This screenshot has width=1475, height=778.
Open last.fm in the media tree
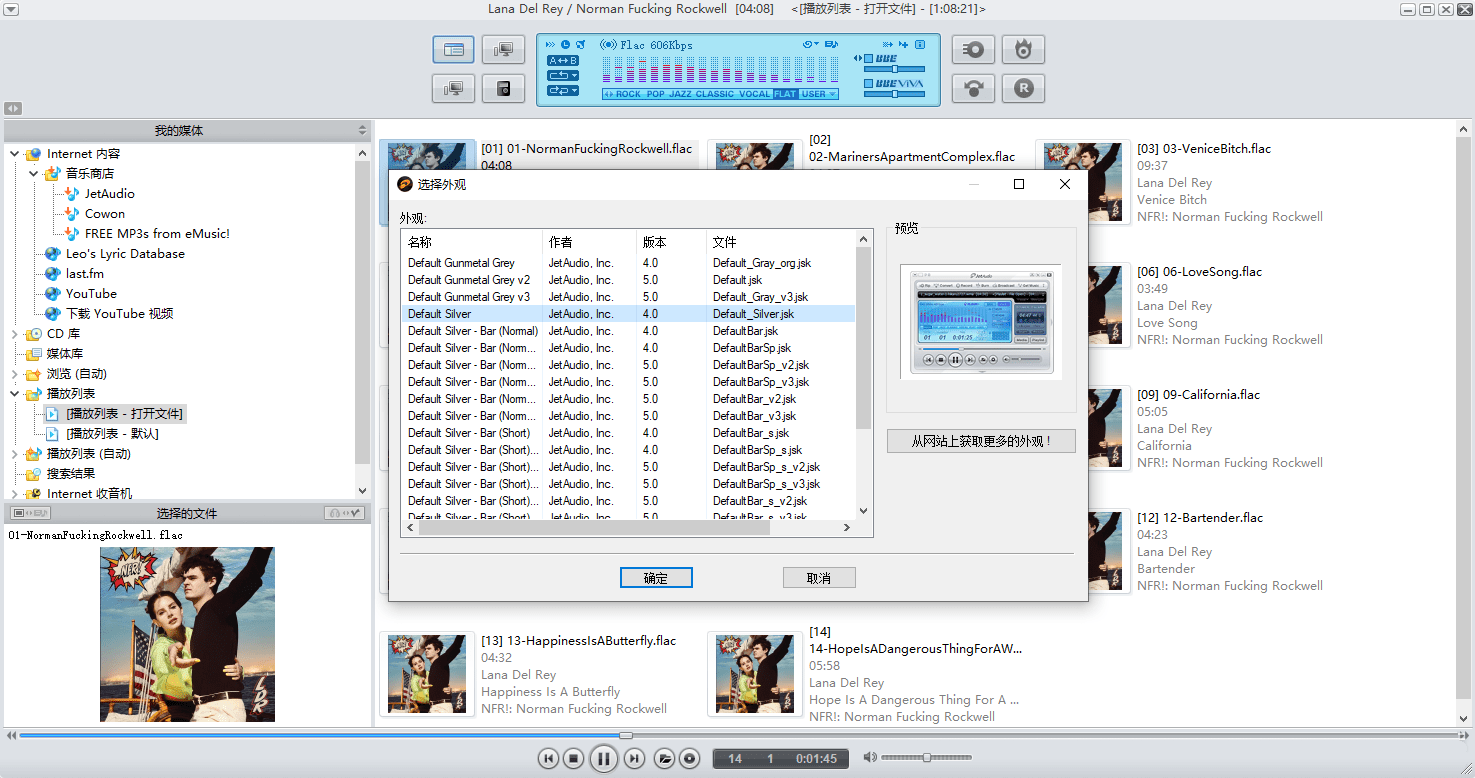point(85,274)
